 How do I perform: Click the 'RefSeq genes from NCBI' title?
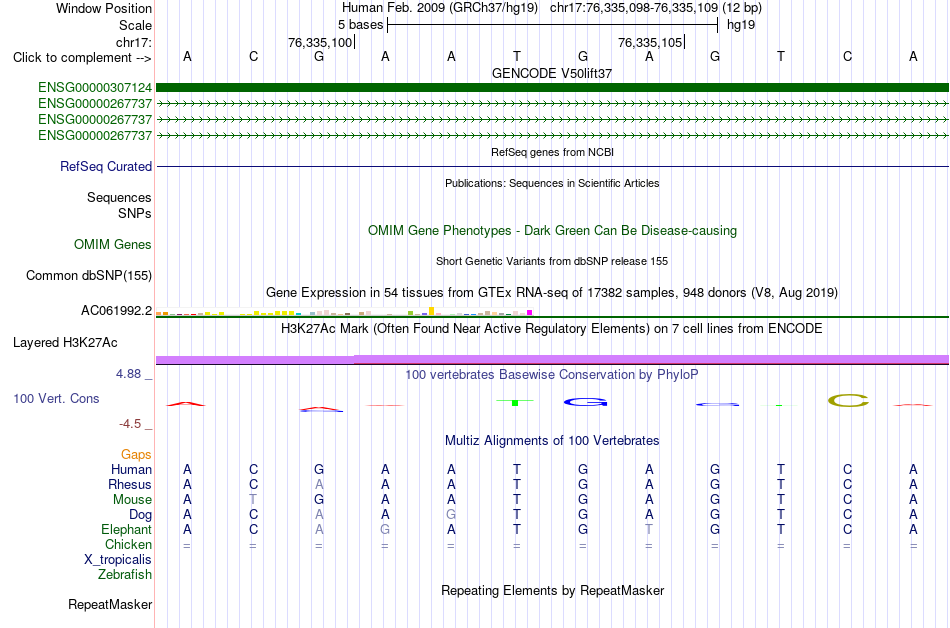tap(552, 152)
